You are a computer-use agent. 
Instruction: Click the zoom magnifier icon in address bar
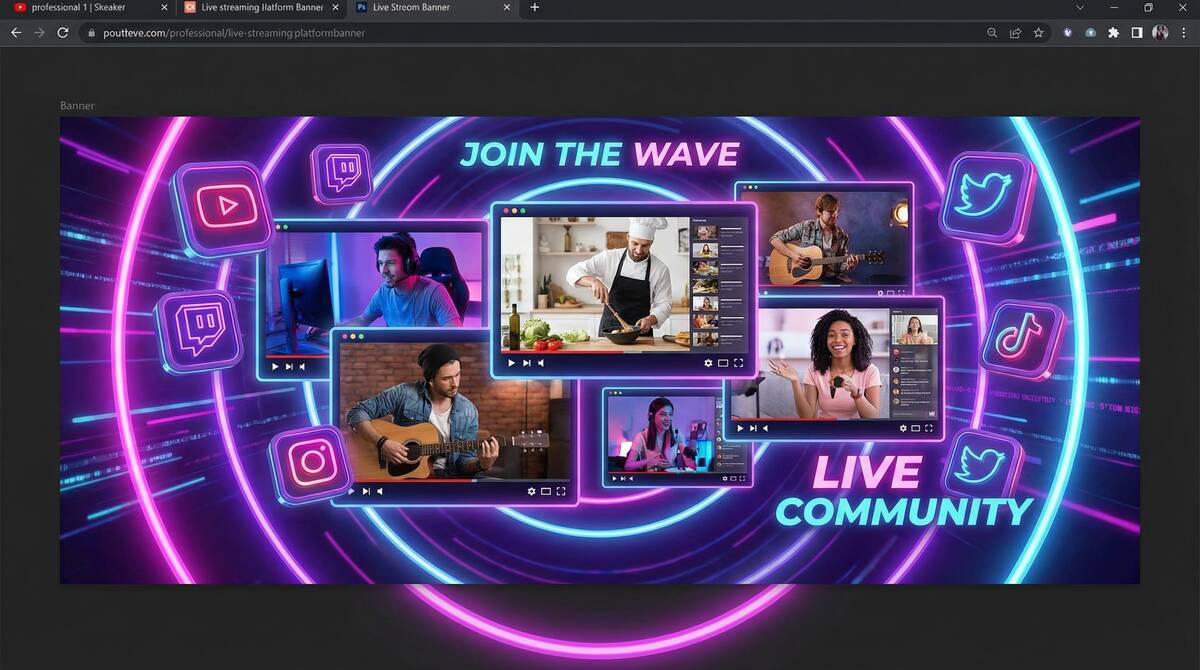click(992, 33)
